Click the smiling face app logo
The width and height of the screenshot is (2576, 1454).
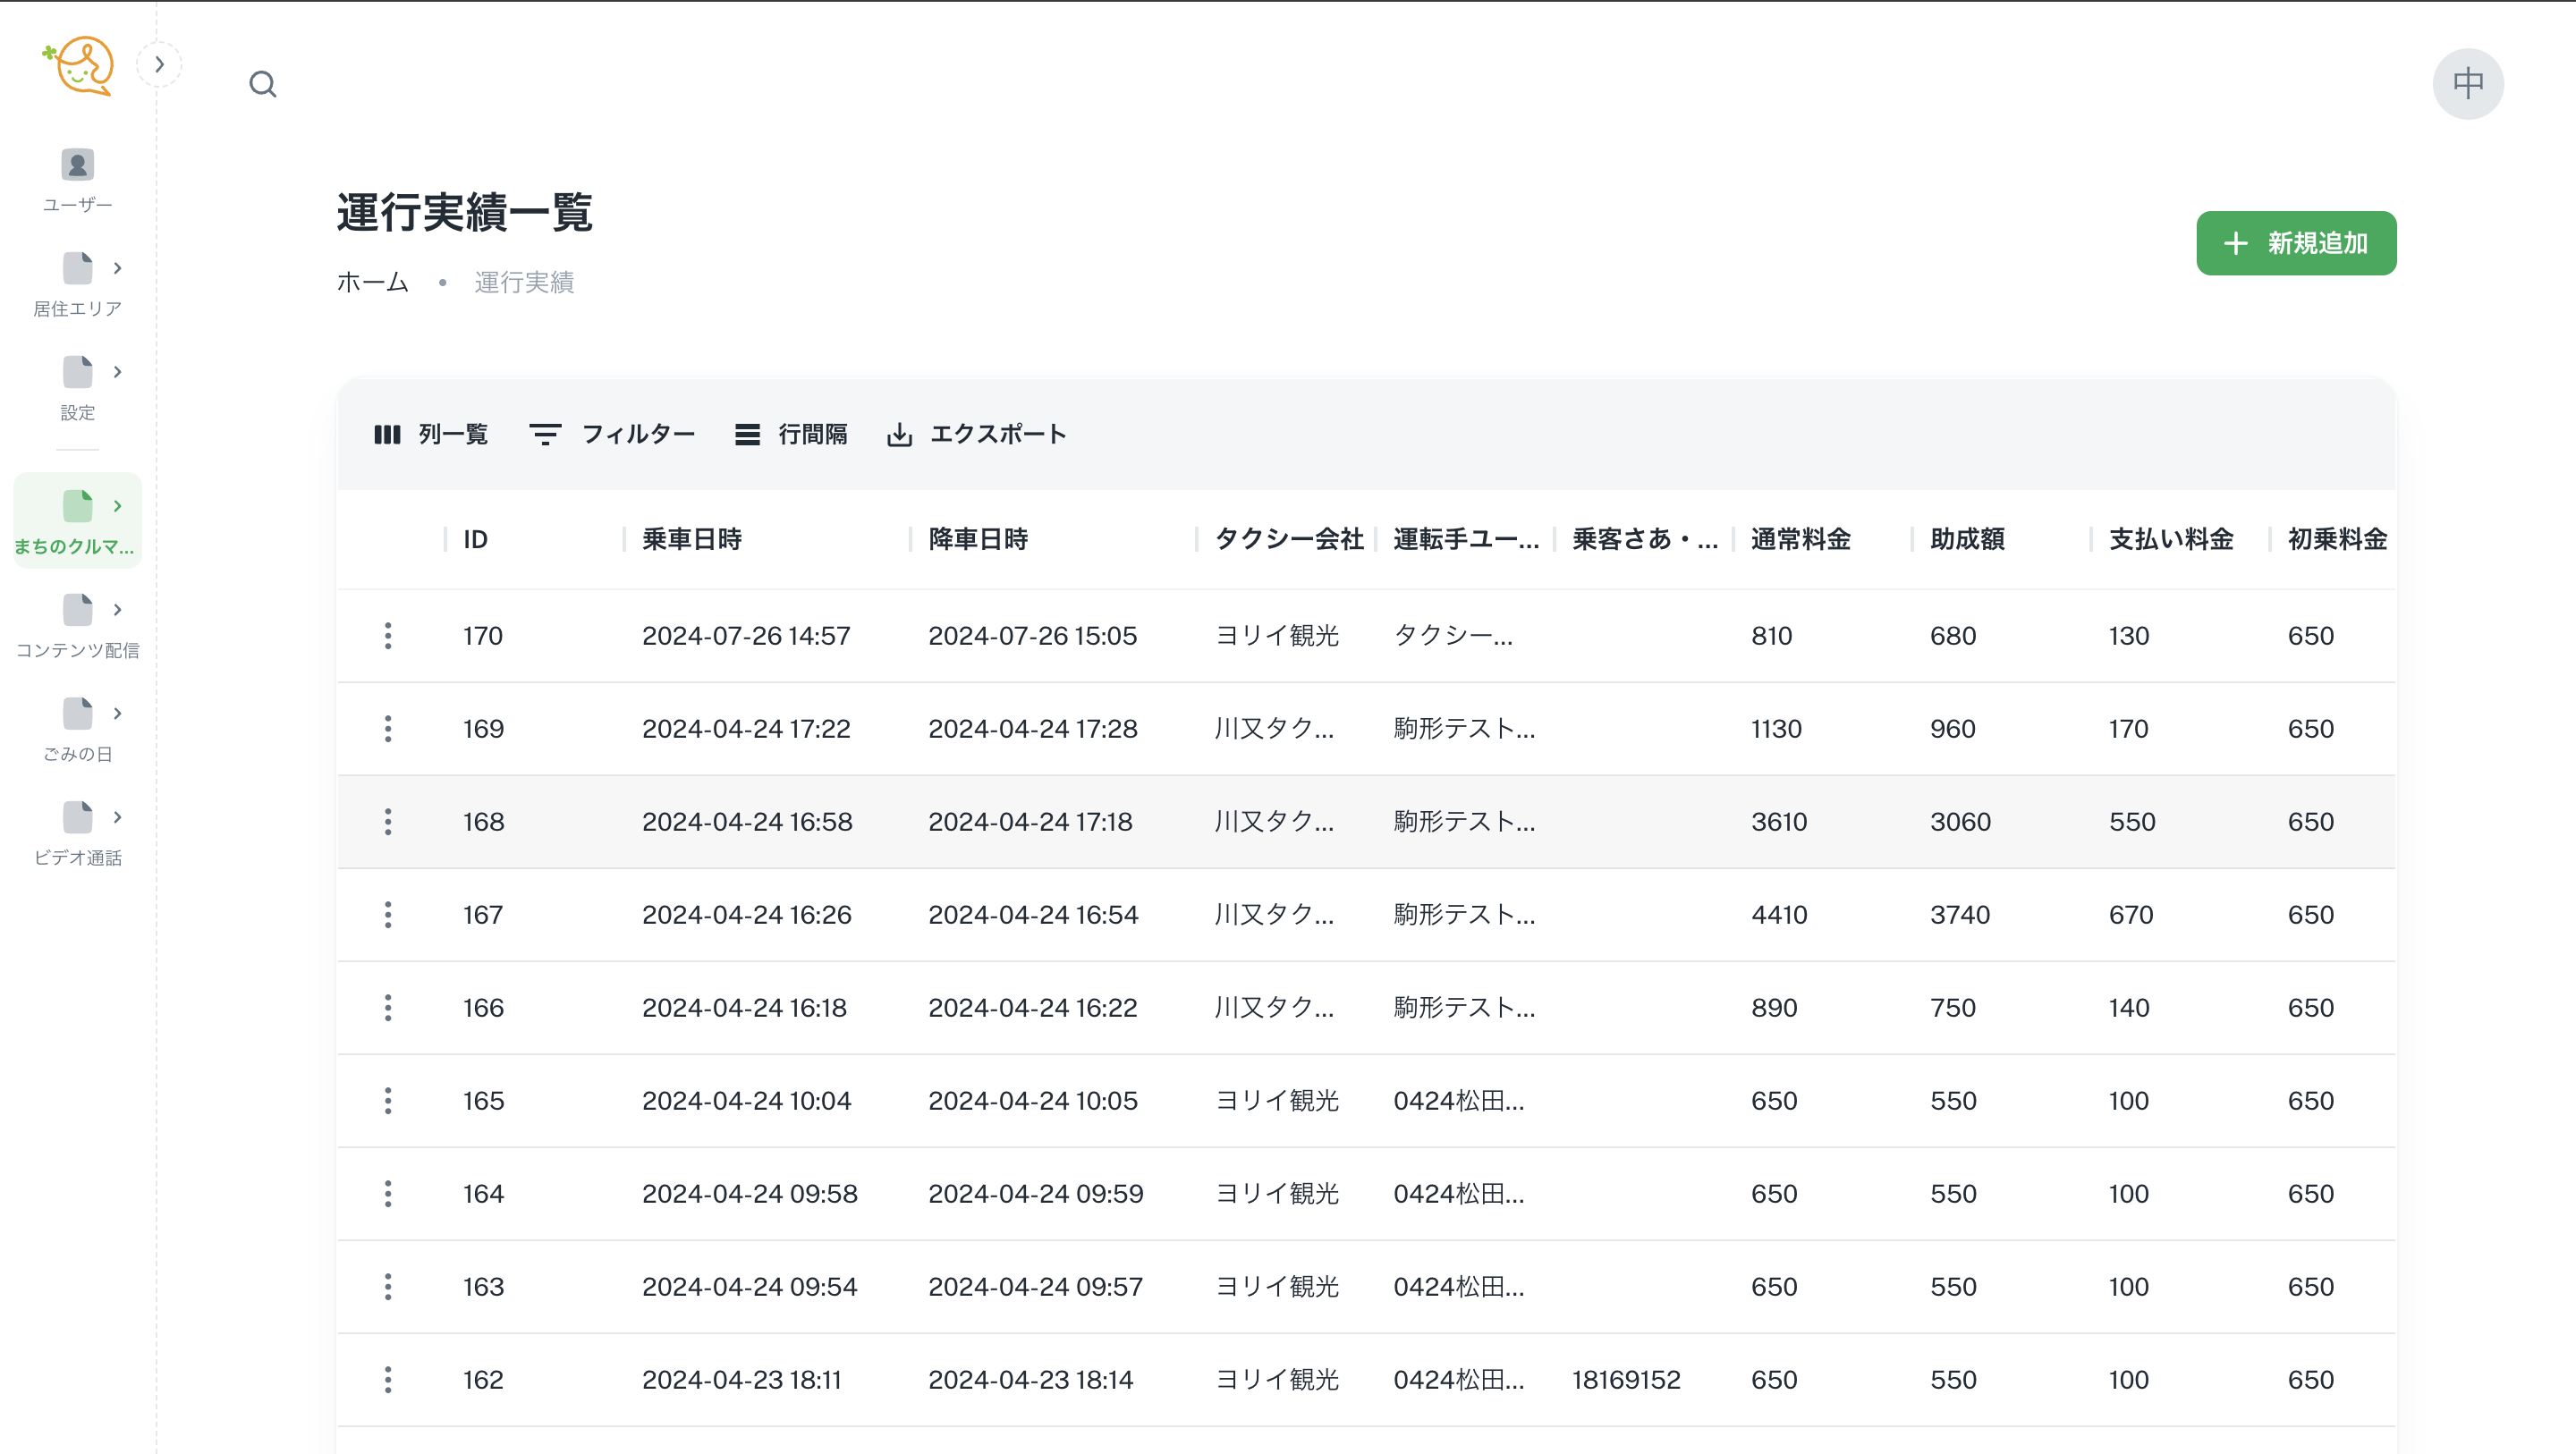click(79, 66)
